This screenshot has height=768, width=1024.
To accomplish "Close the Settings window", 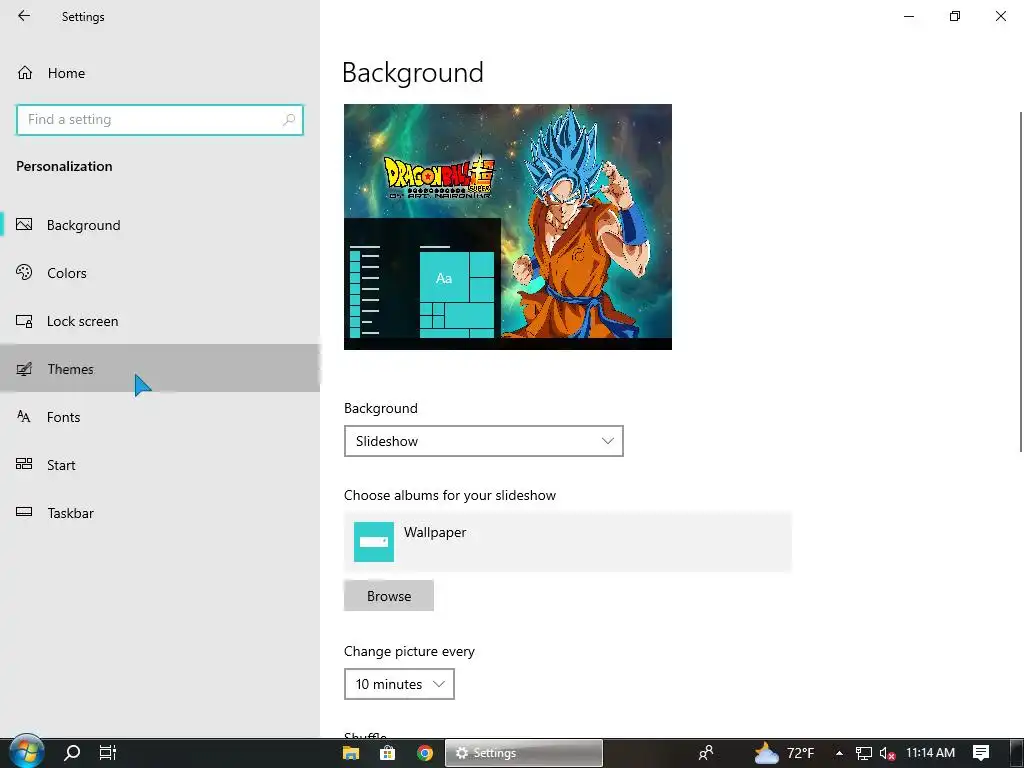I will (x=1000, y=16).
